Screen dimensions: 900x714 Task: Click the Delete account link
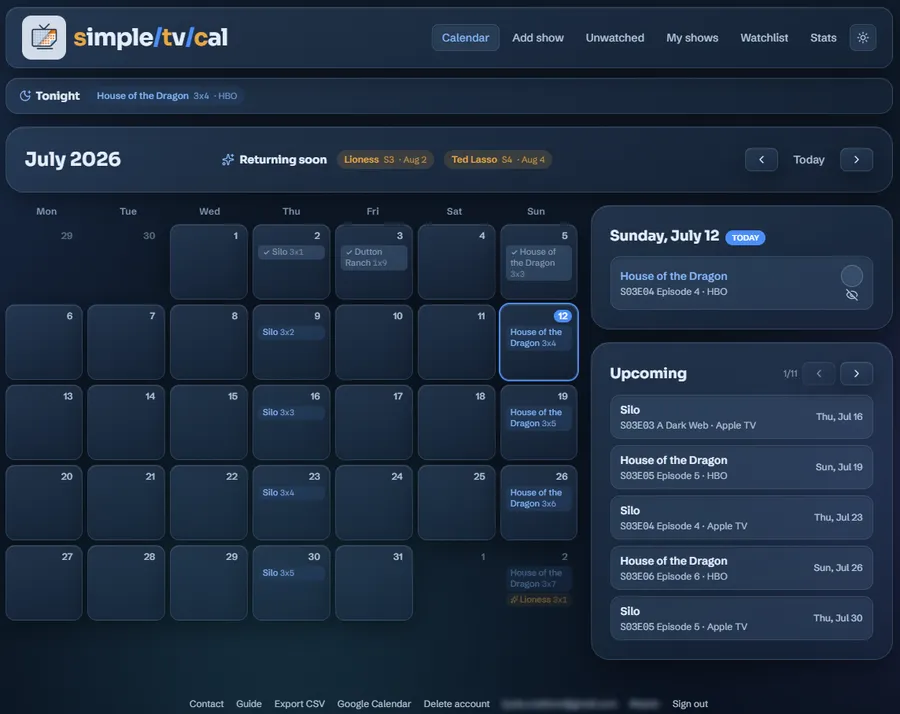coord(456,704)
